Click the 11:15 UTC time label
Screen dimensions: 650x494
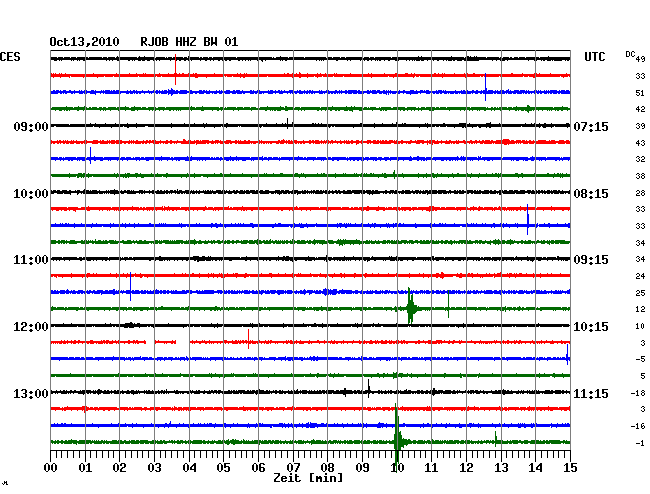click(x=591, y=393)
